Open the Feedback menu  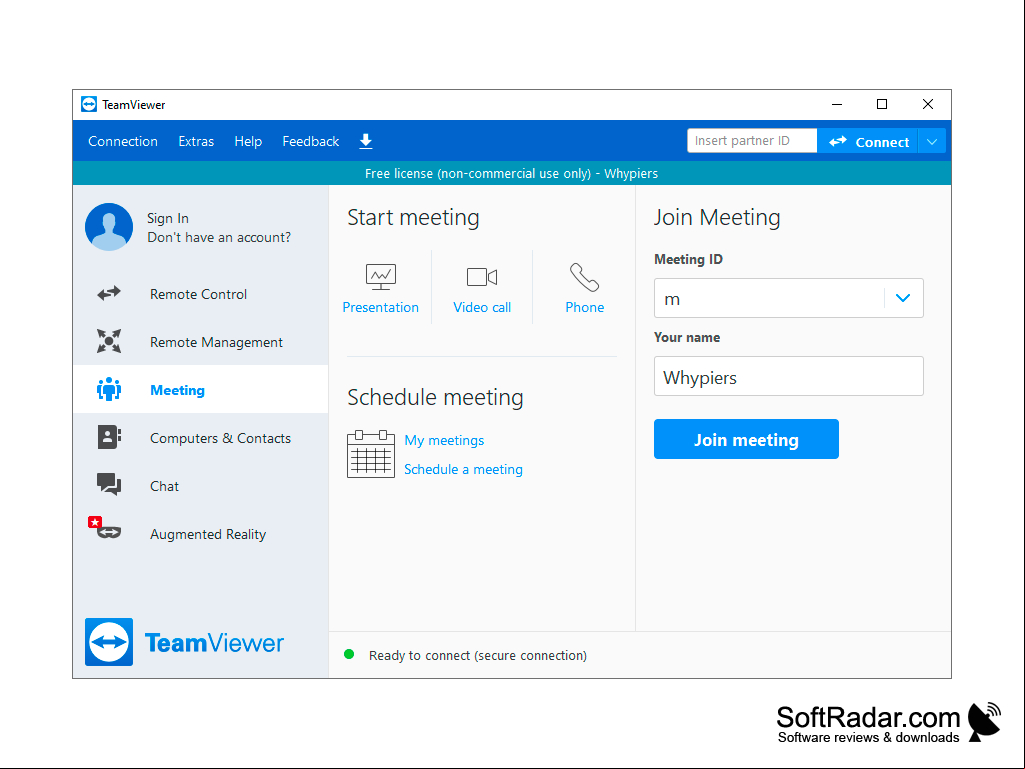point(311,141)
